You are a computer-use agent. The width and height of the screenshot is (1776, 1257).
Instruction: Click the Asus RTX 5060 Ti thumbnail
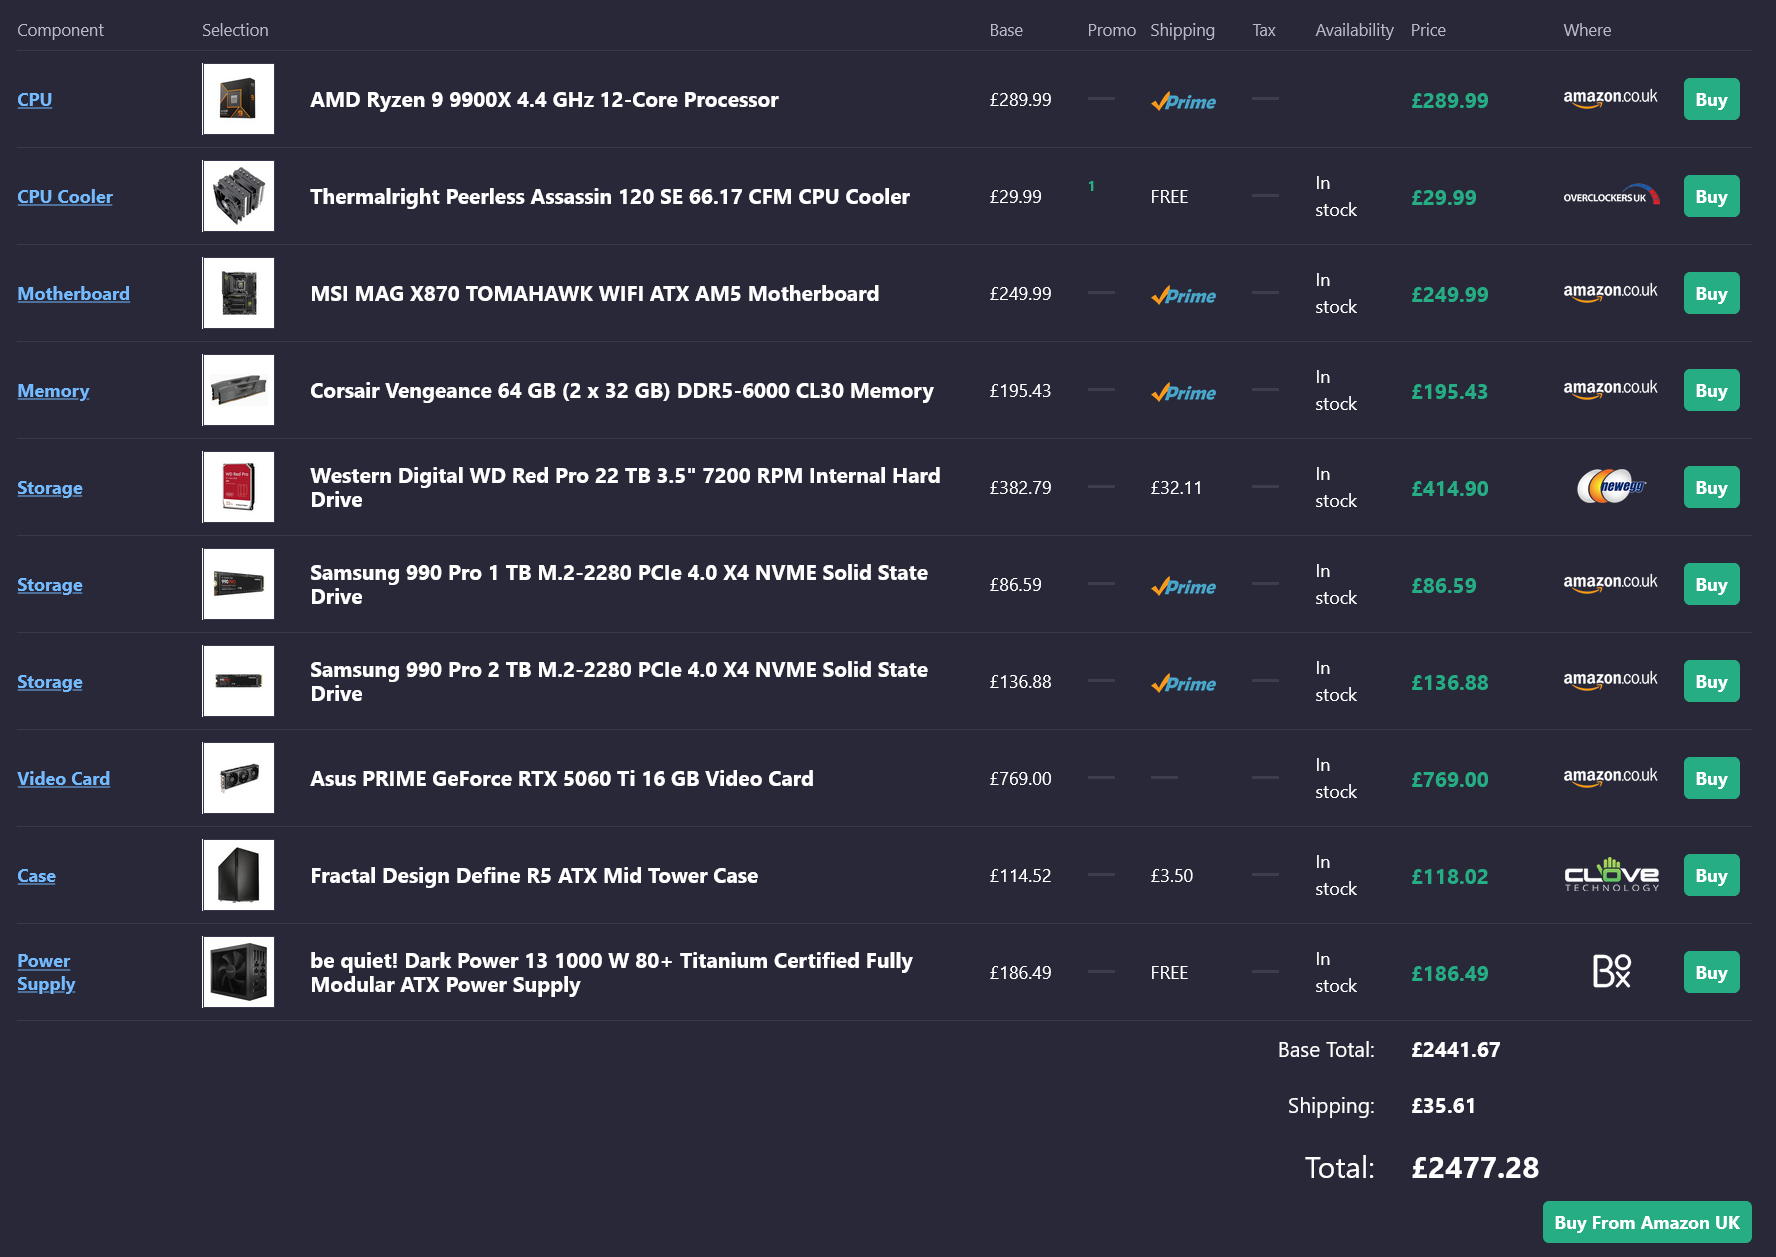click(x=238, y=778)
